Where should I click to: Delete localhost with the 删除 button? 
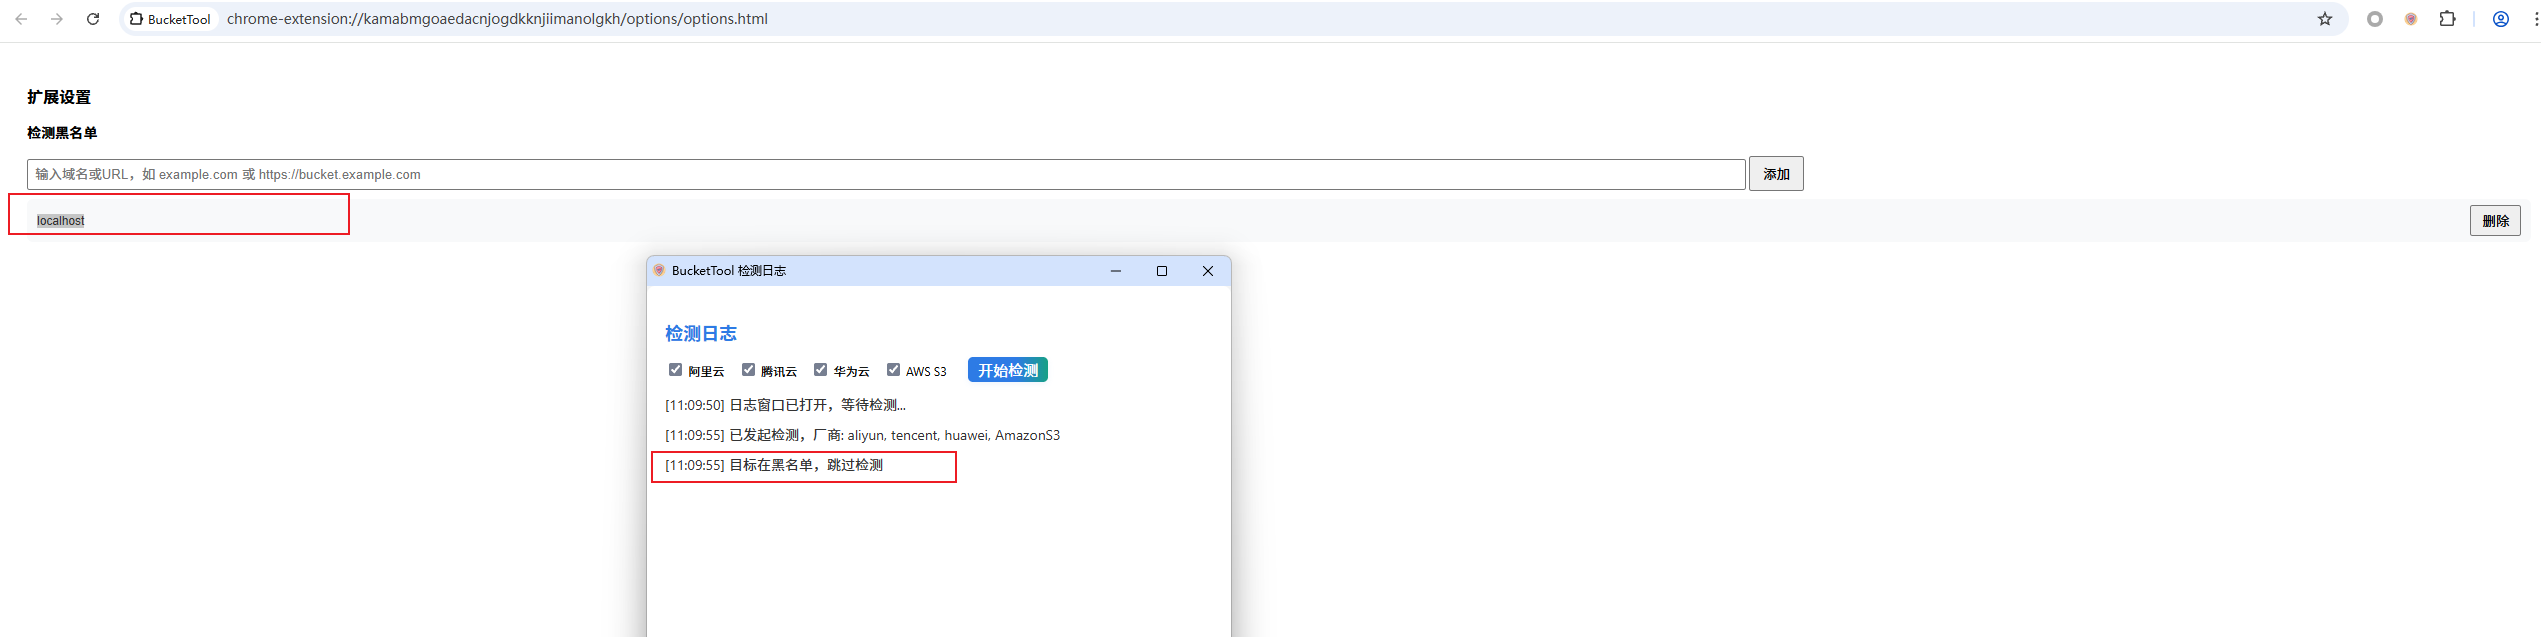(2495, 221)
